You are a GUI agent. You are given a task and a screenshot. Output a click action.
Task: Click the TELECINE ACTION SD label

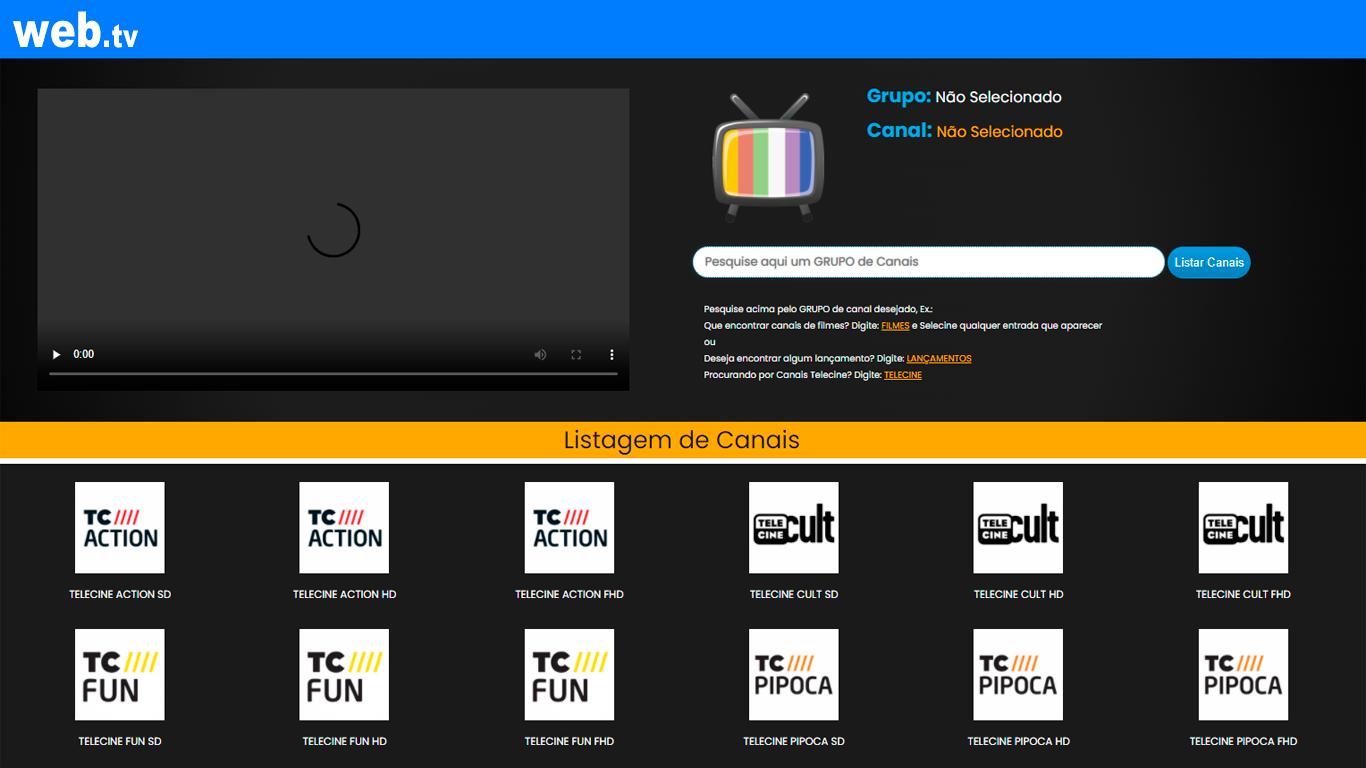tap(120, 594)
